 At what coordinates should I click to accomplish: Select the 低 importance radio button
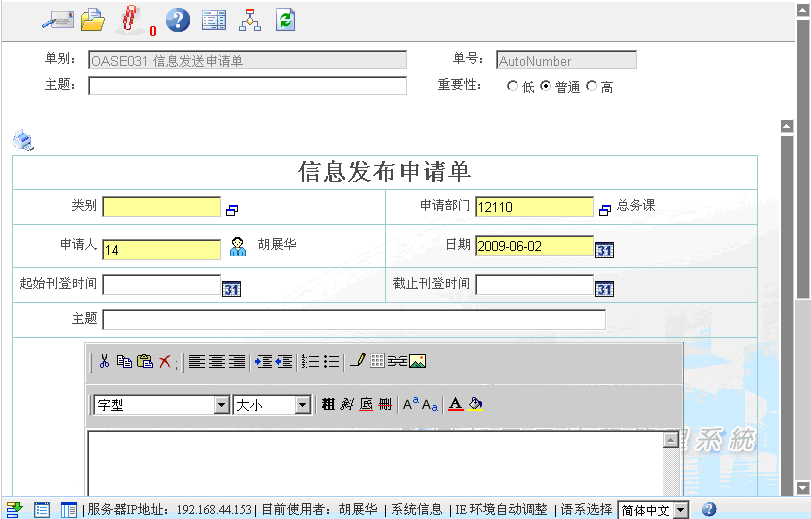click(513, 87)
